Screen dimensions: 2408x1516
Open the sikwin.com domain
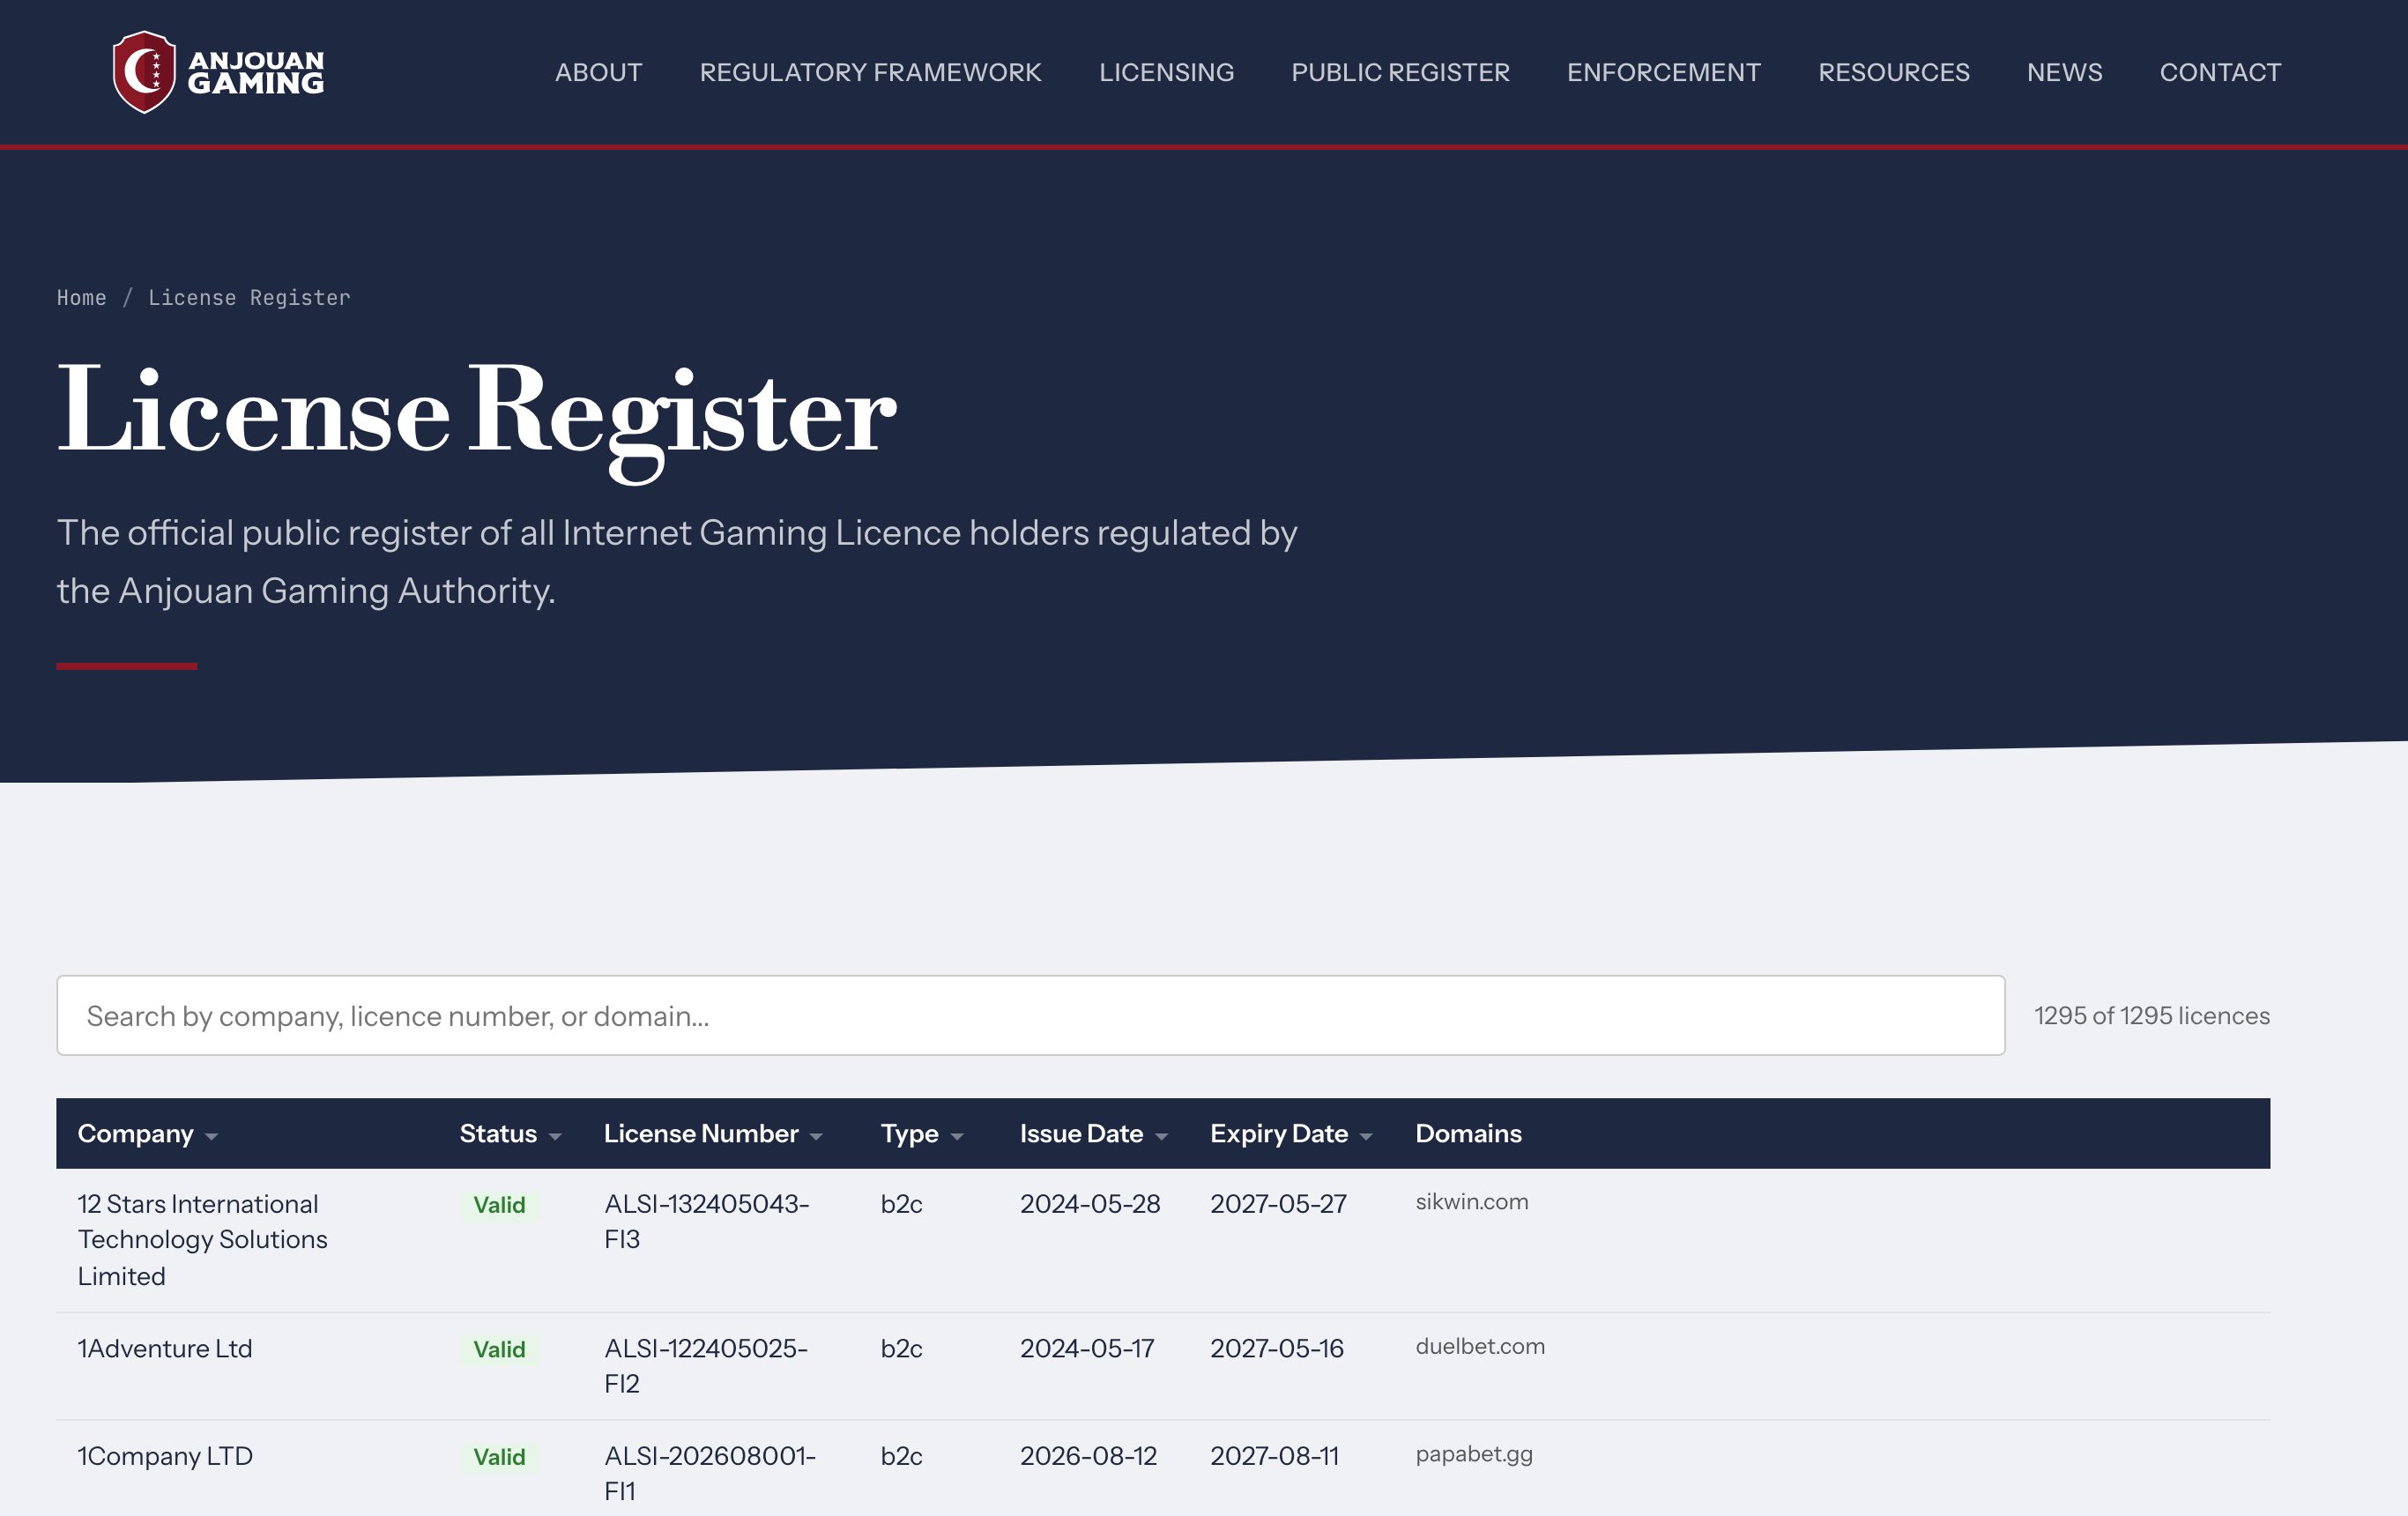click(1471, 1201)
